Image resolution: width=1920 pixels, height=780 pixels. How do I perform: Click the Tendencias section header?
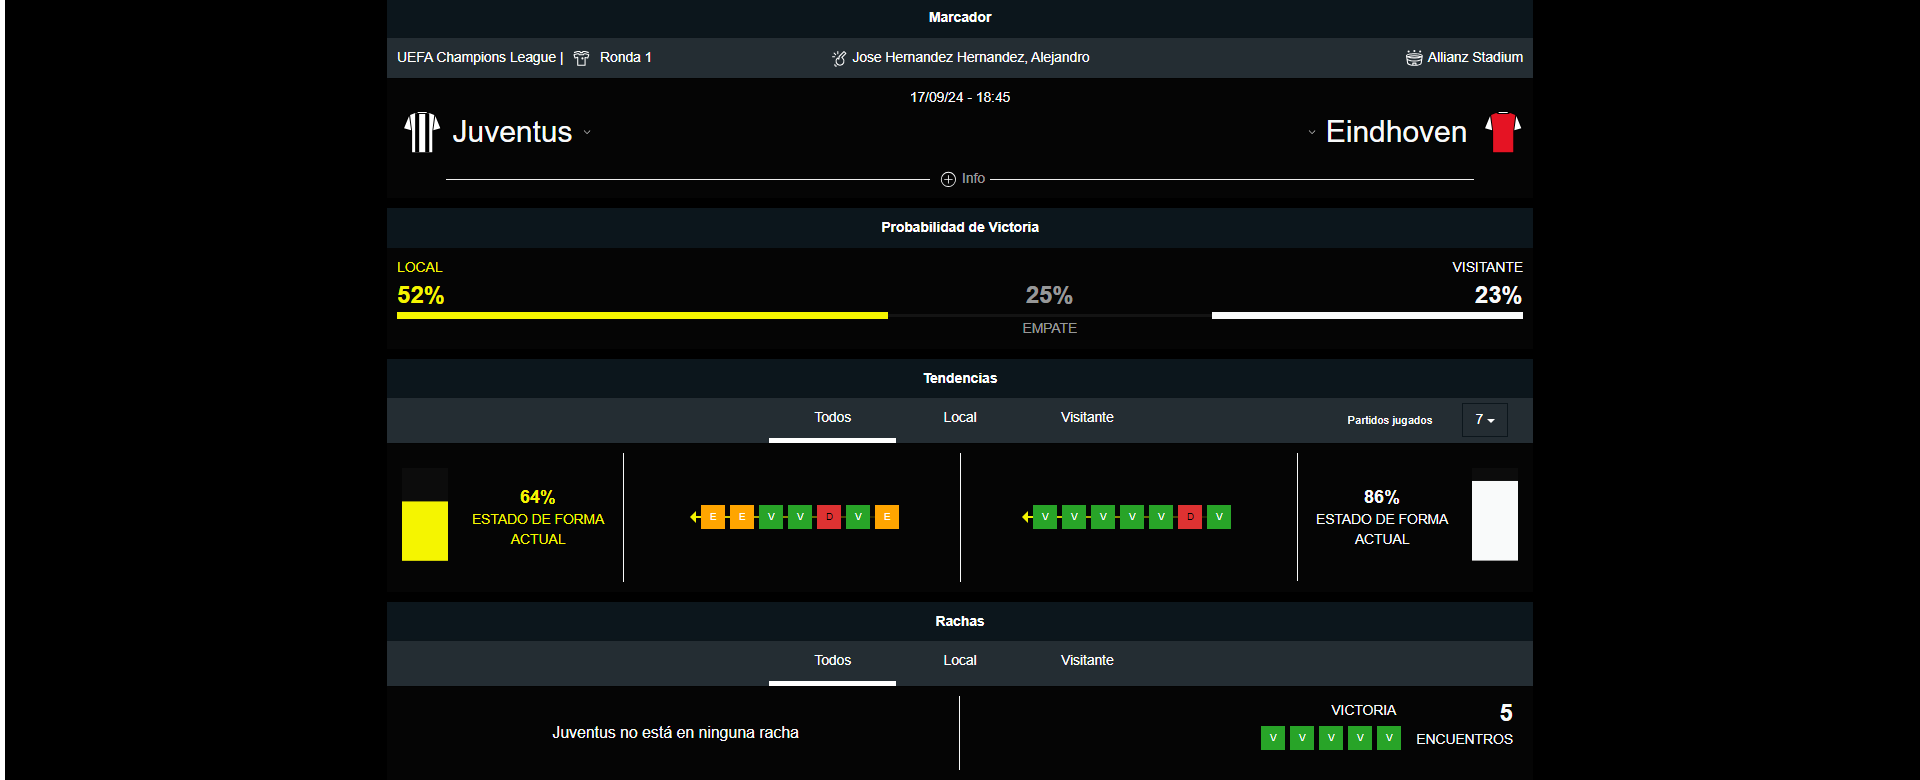point(960,379)
